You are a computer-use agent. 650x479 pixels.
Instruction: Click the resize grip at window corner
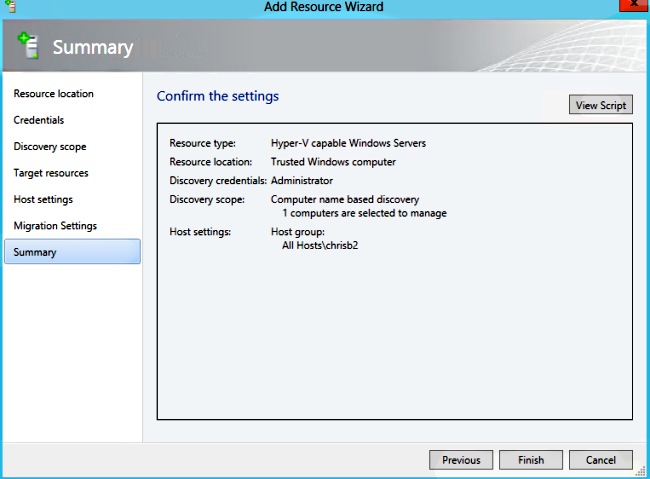click(x=641, y=472)
